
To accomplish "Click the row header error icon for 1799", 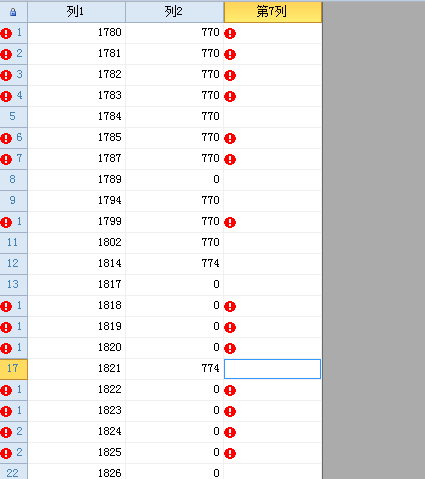I will point(6,222).
